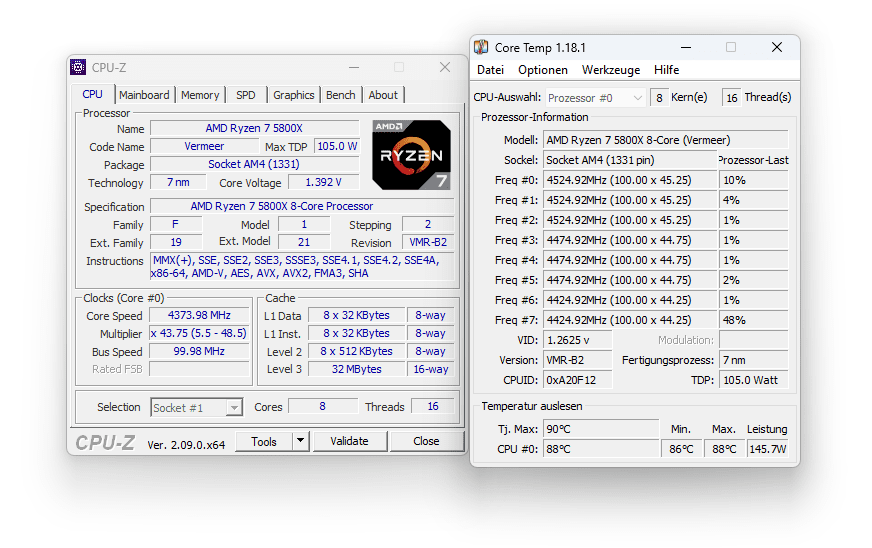Image resolution: width=872 pixels, height=548 pixels.
Task: Click the Package value Socket AM4 (1331)
Action: [x=254, y=164]
